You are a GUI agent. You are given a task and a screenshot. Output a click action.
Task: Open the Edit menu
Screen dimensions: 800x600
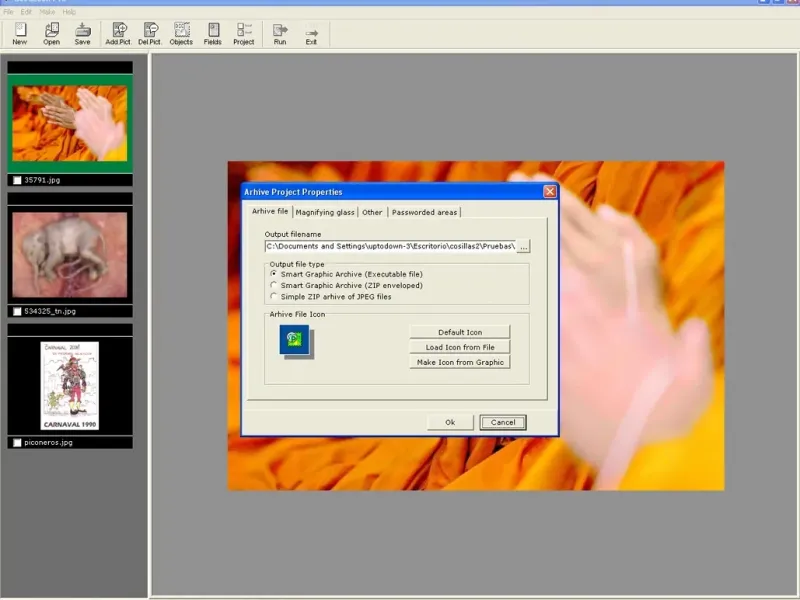tap(26, 12)
